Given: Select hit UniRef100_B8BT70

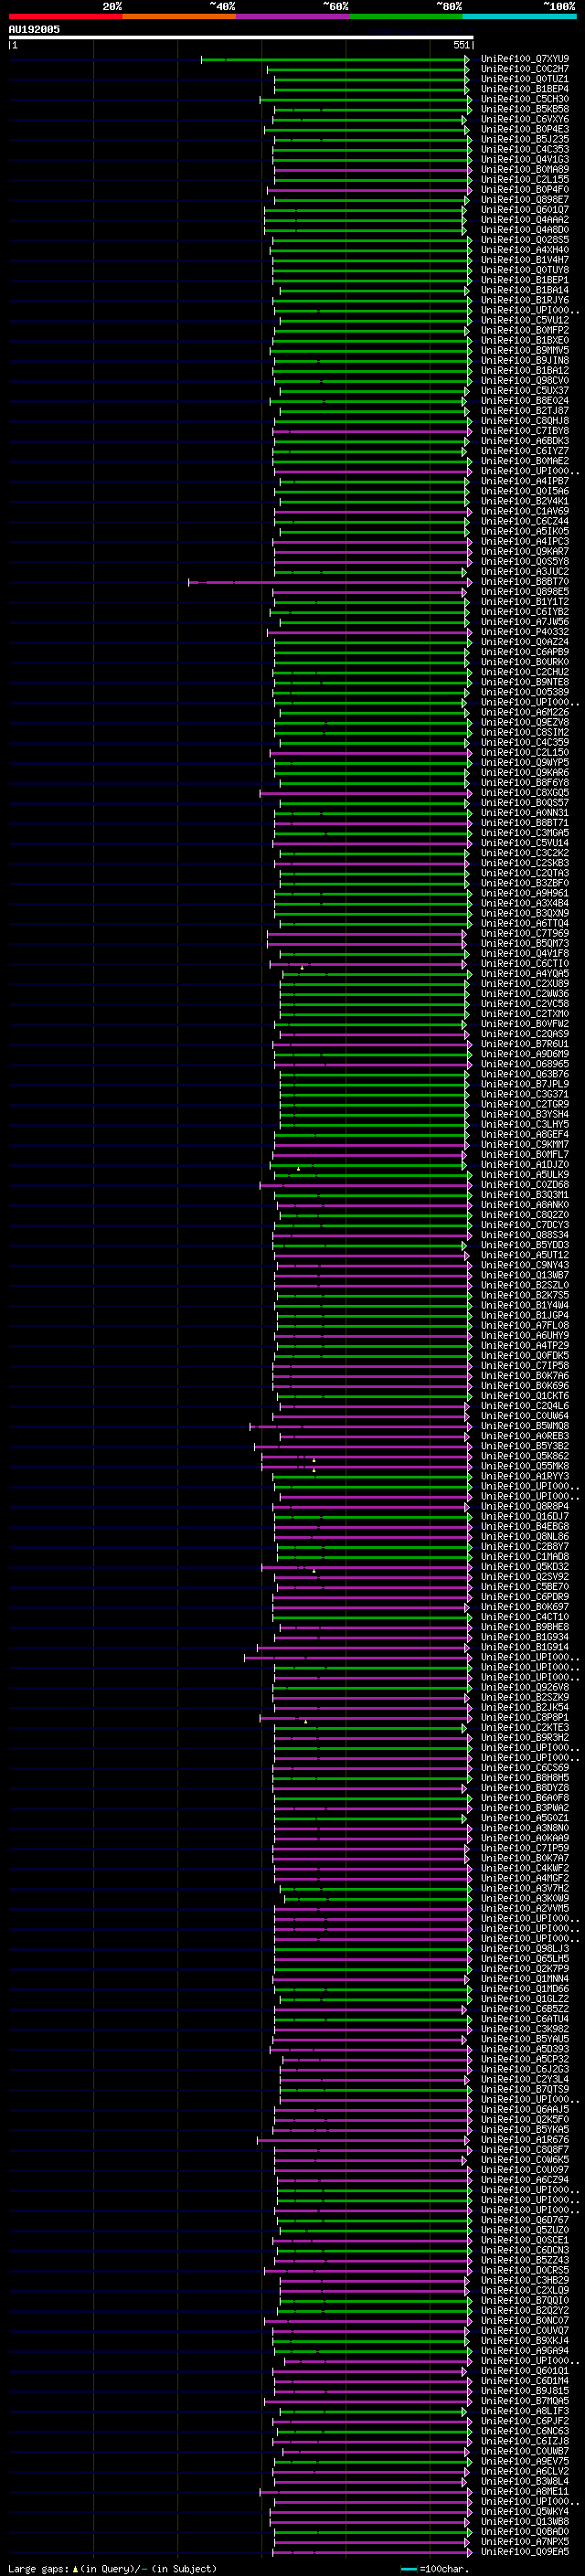Looking at the screenshot, I should 524,581.
